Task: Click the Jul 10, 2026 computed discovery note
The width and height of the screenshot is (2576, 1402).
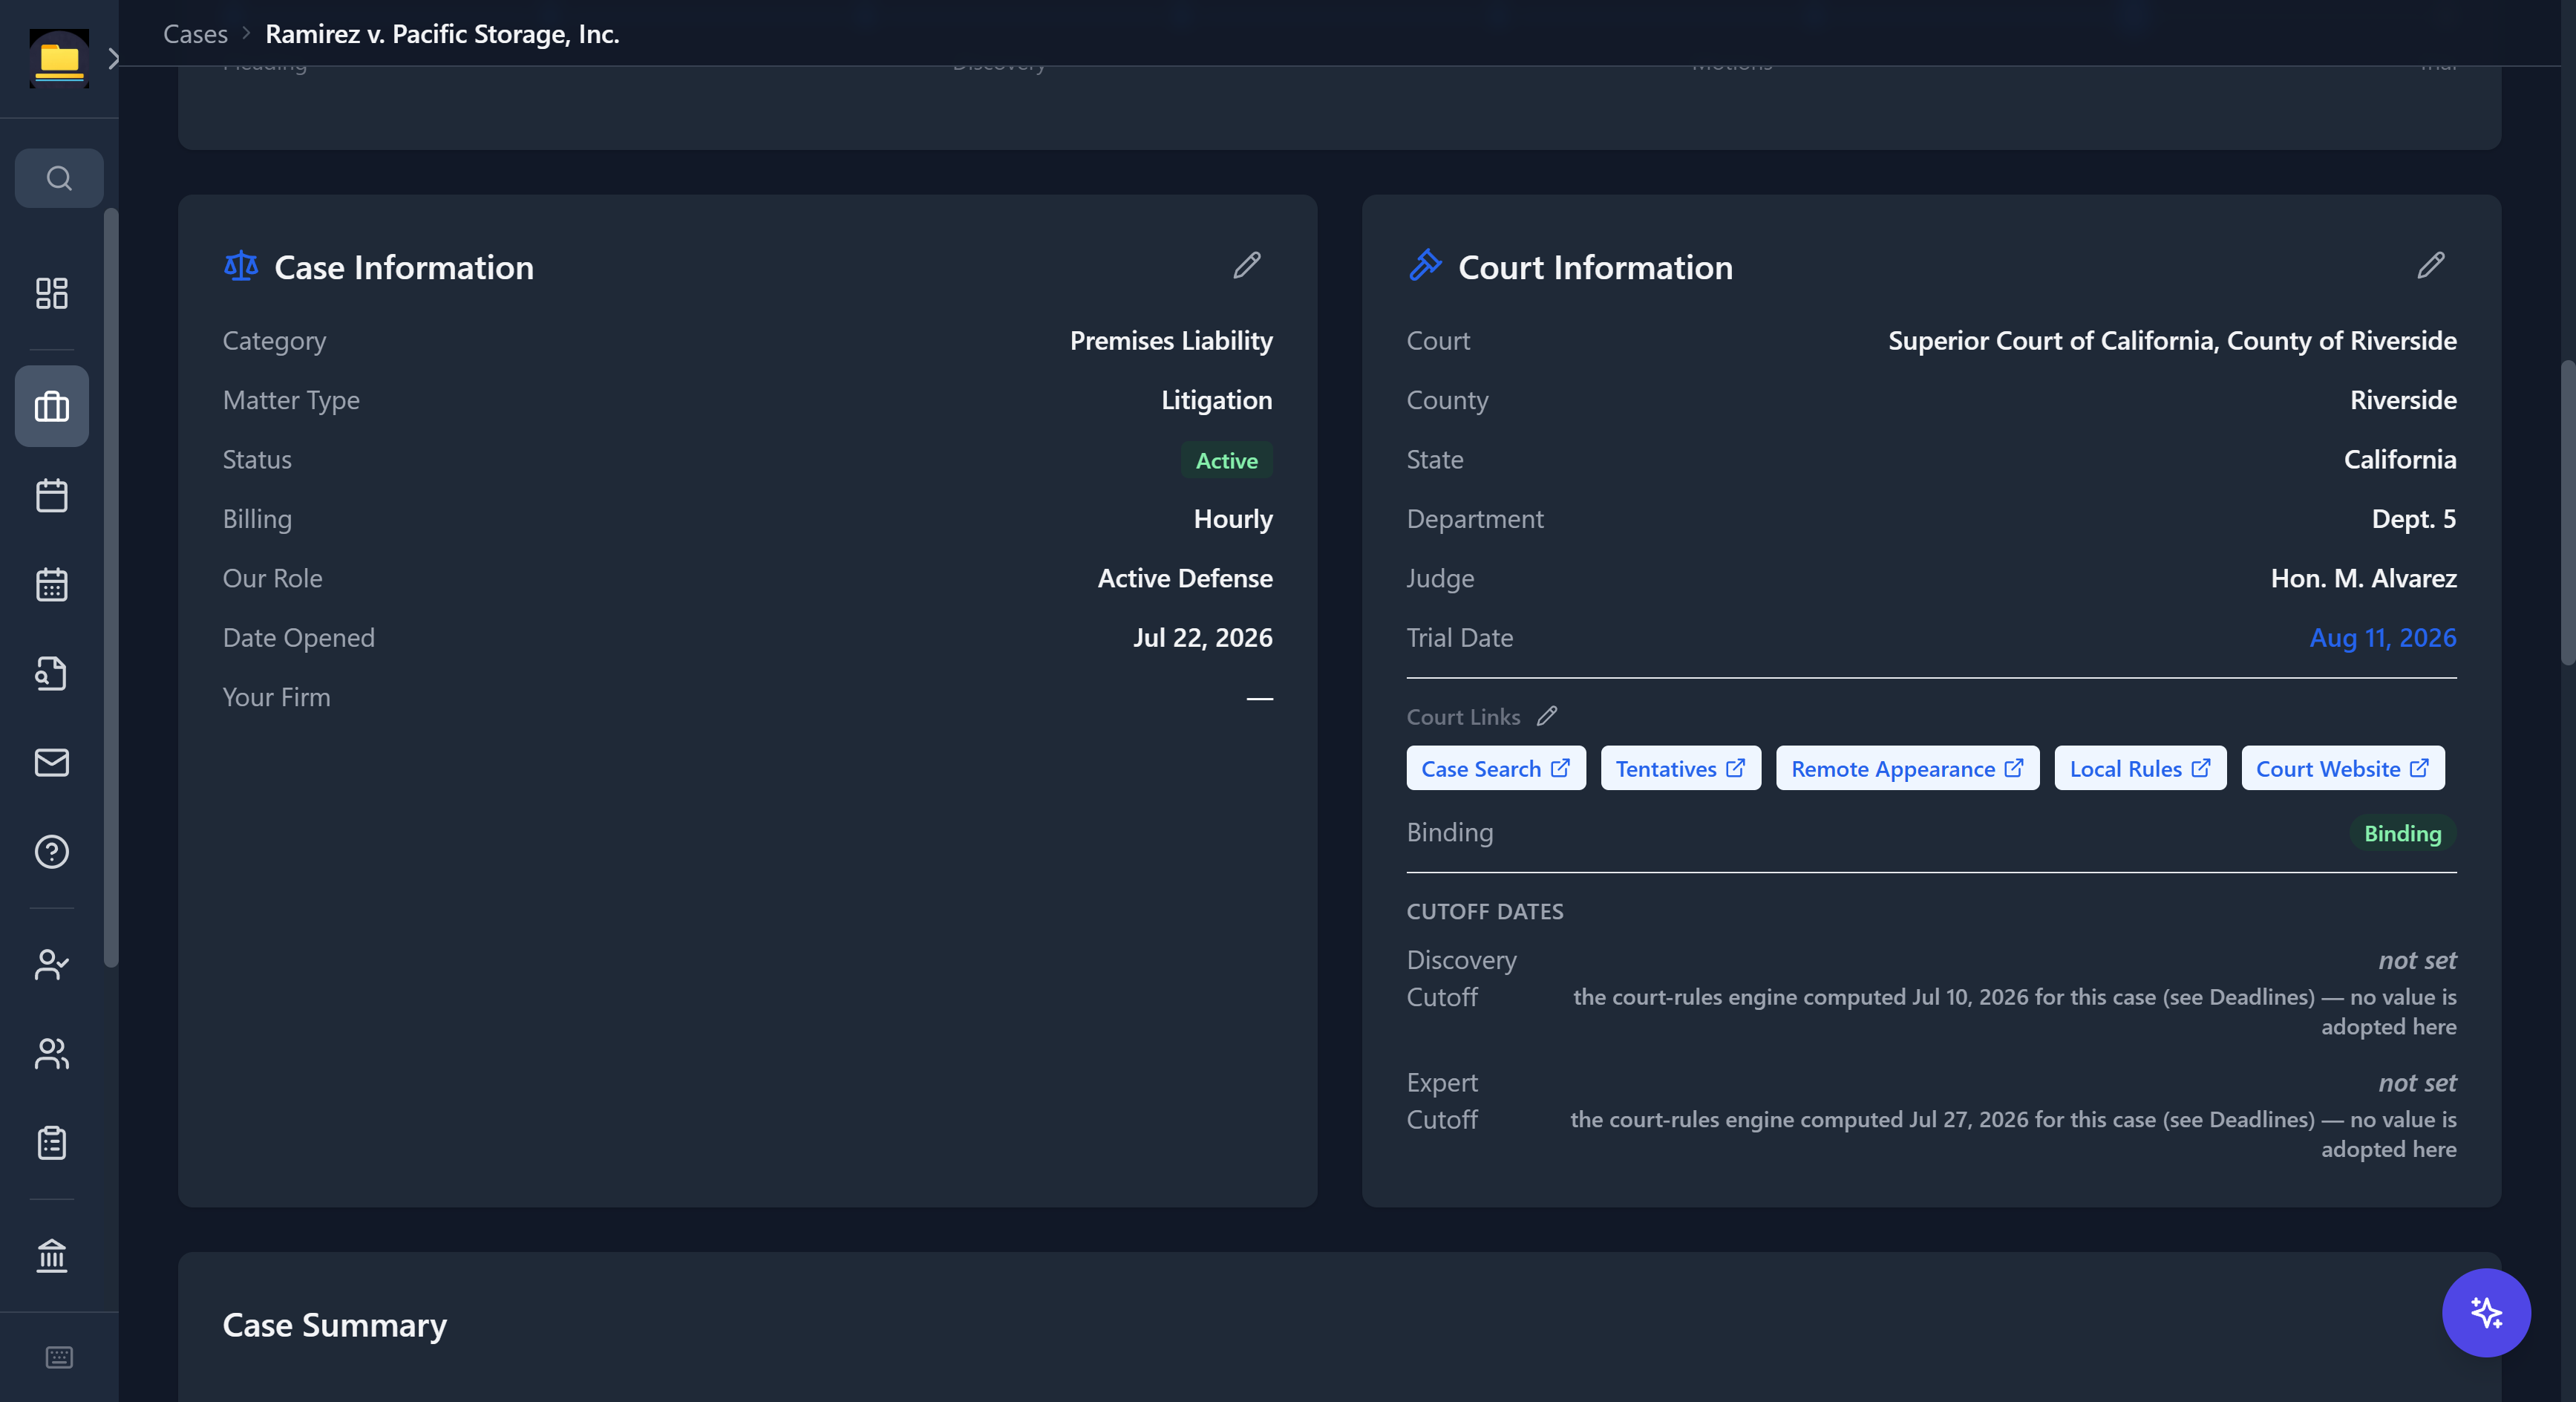Action: click(2014, 1011)
